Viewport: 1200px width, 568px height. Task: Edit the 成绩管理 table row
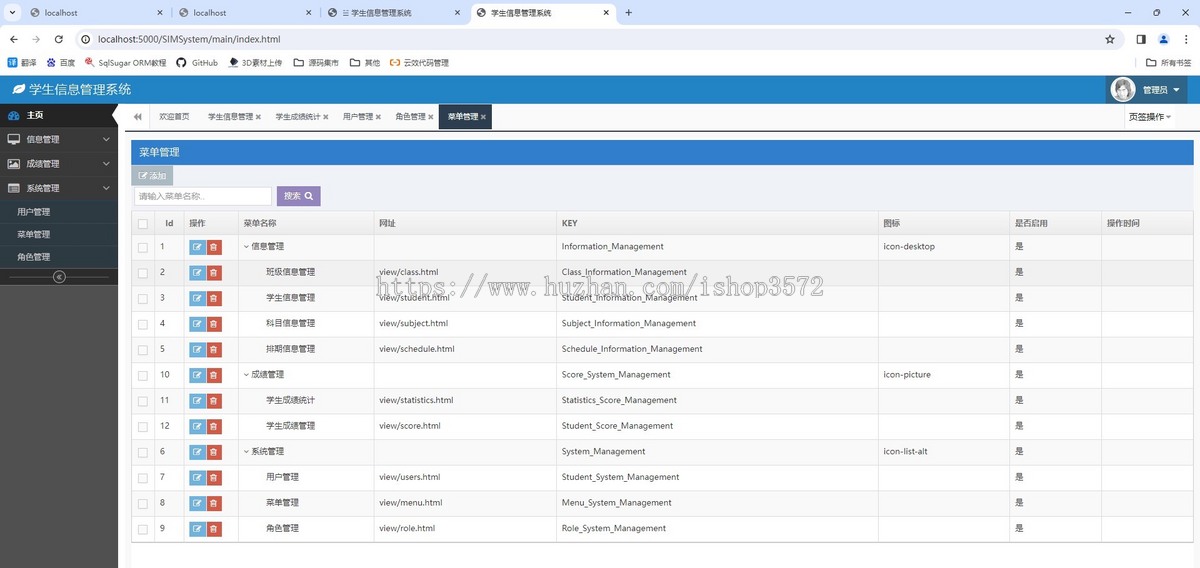coord(197,375)
